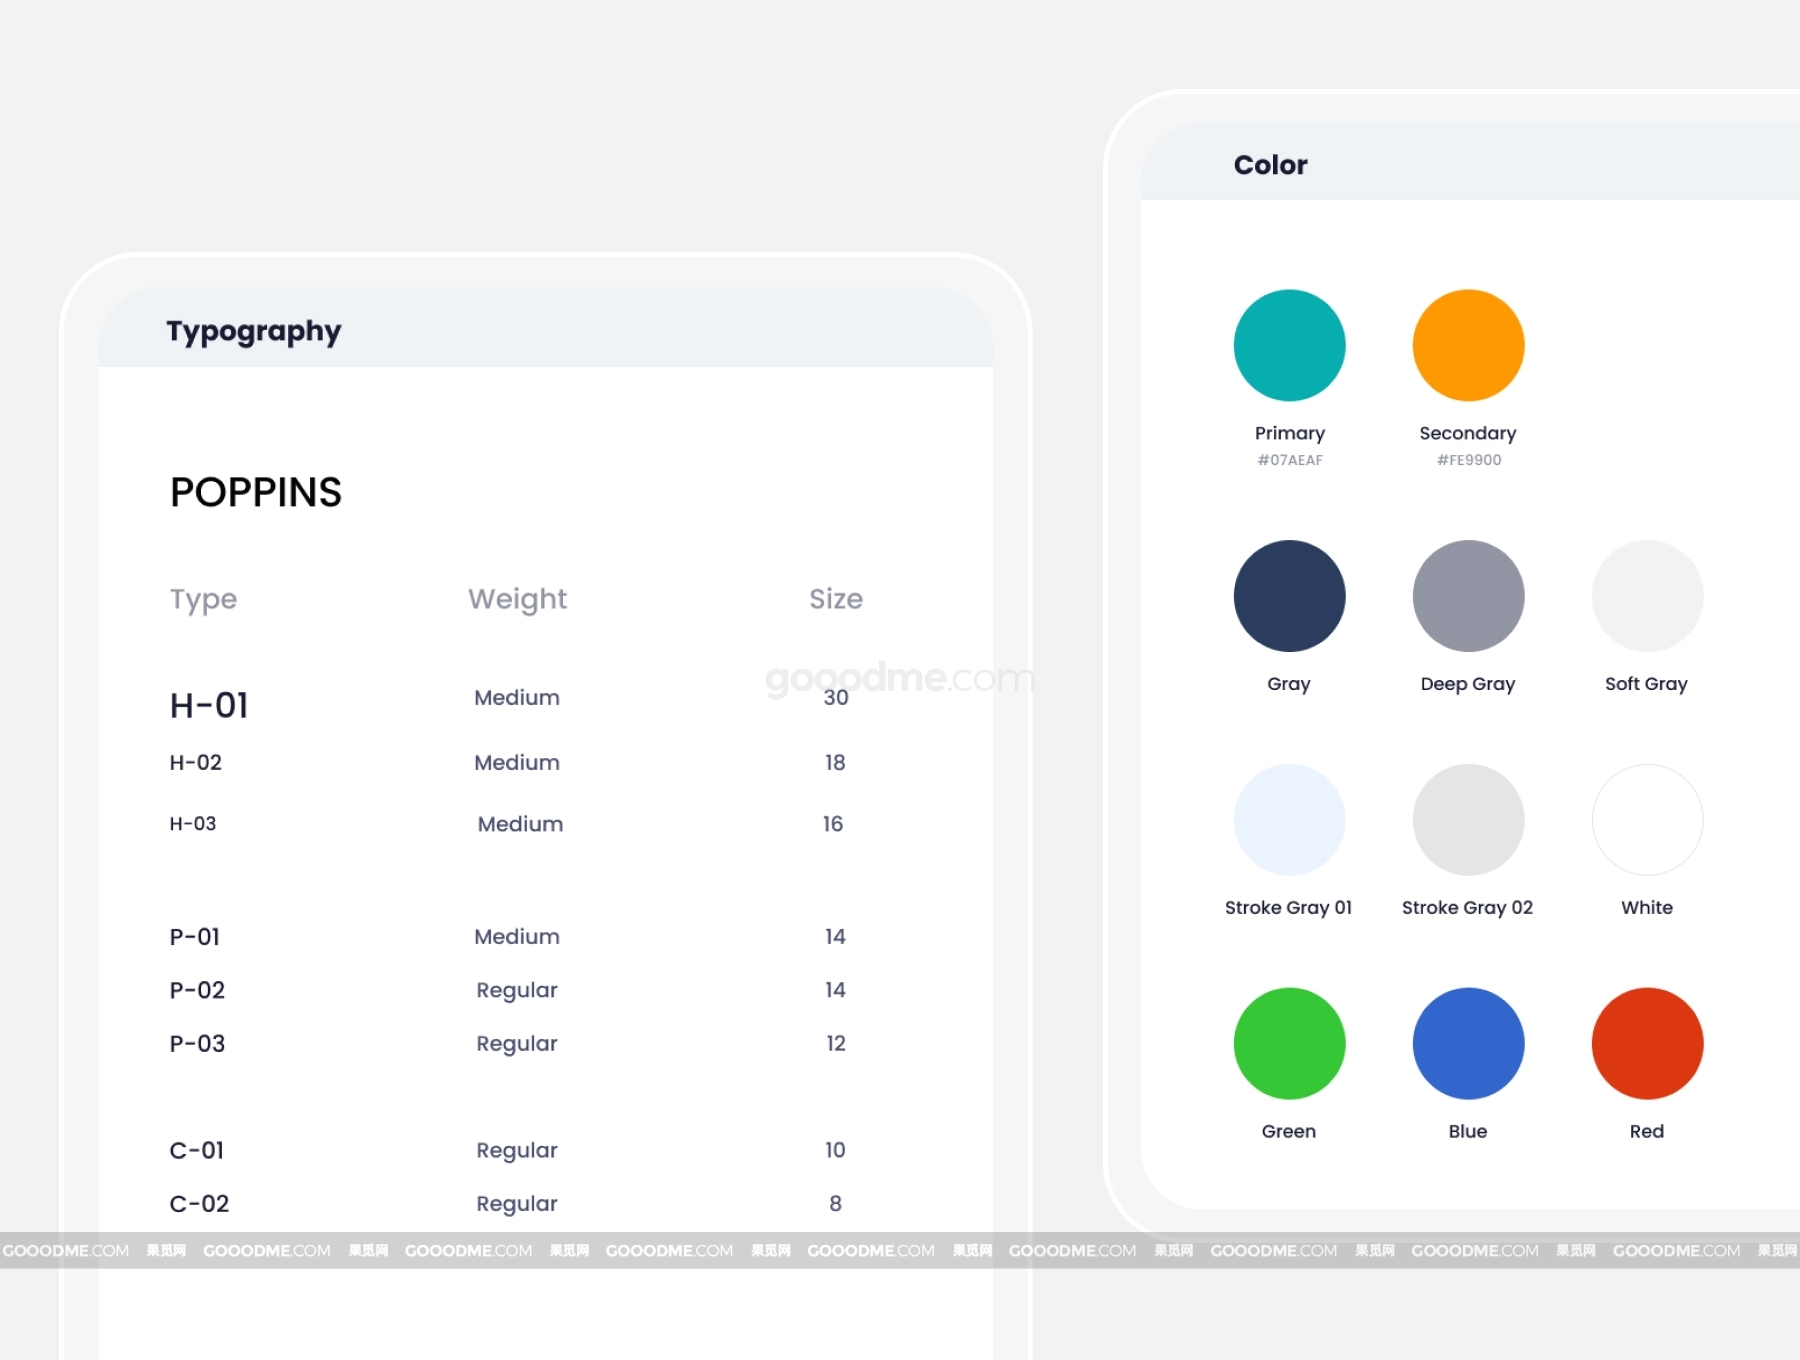Select the Secondary orange color swatch
1800x1360 pixels.
[x=1468, y=345]
